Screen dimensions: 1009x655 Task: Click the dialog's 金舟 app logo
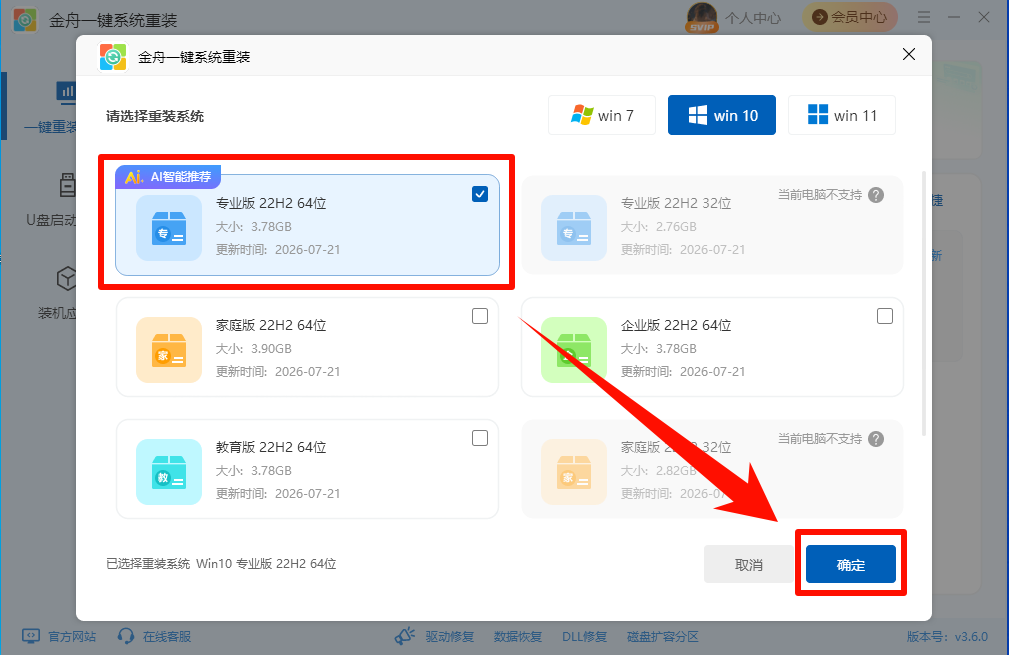tap(113, 57)
